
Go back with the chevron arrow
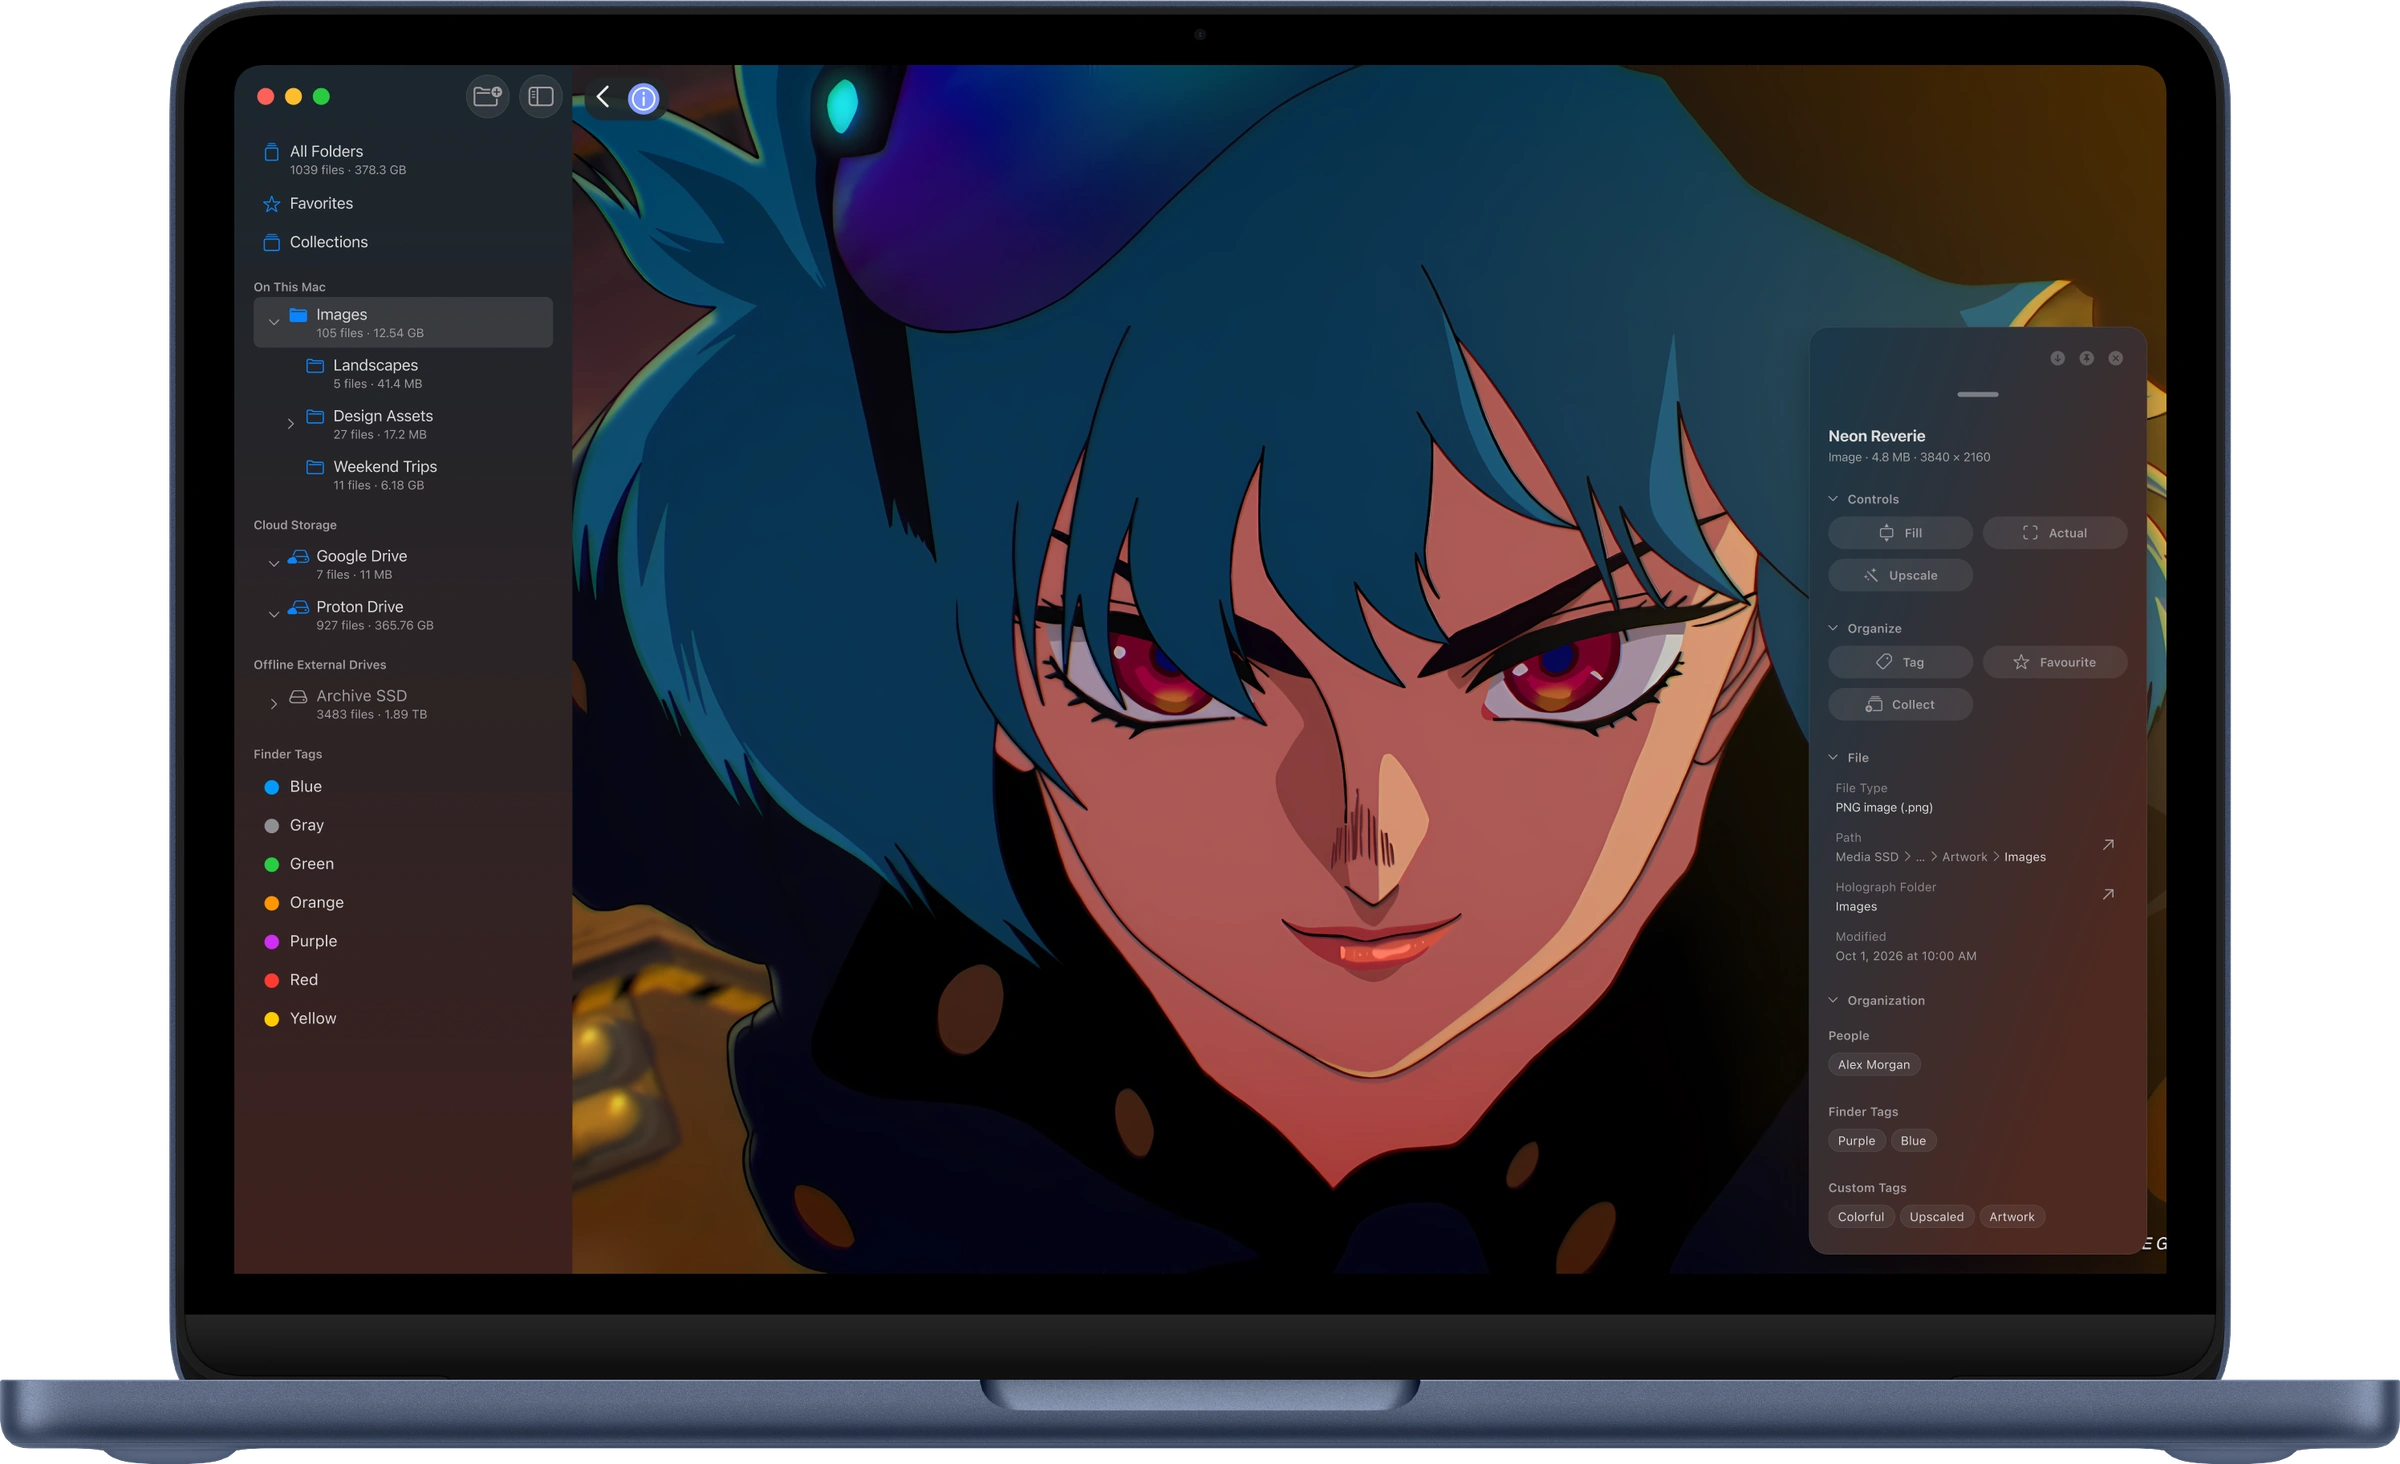(603, 97)
